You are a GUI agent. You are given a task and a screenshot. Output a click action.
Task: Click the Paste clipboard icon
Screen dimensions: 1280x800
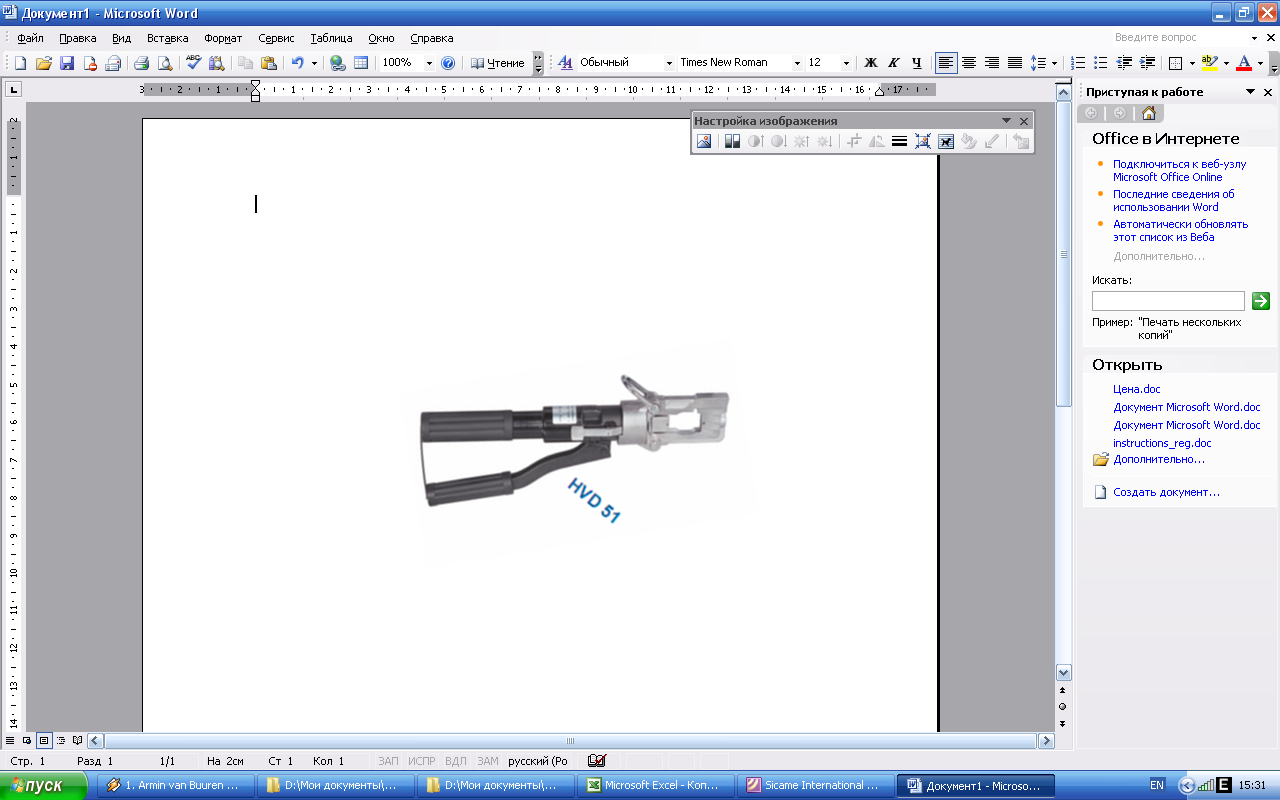tap(269, 63)
